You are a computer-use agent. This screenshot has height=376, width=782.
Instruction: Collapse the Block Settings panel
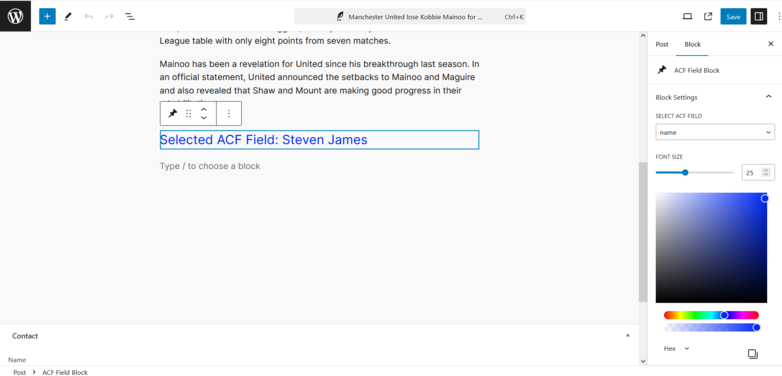(x=769, y=97)
